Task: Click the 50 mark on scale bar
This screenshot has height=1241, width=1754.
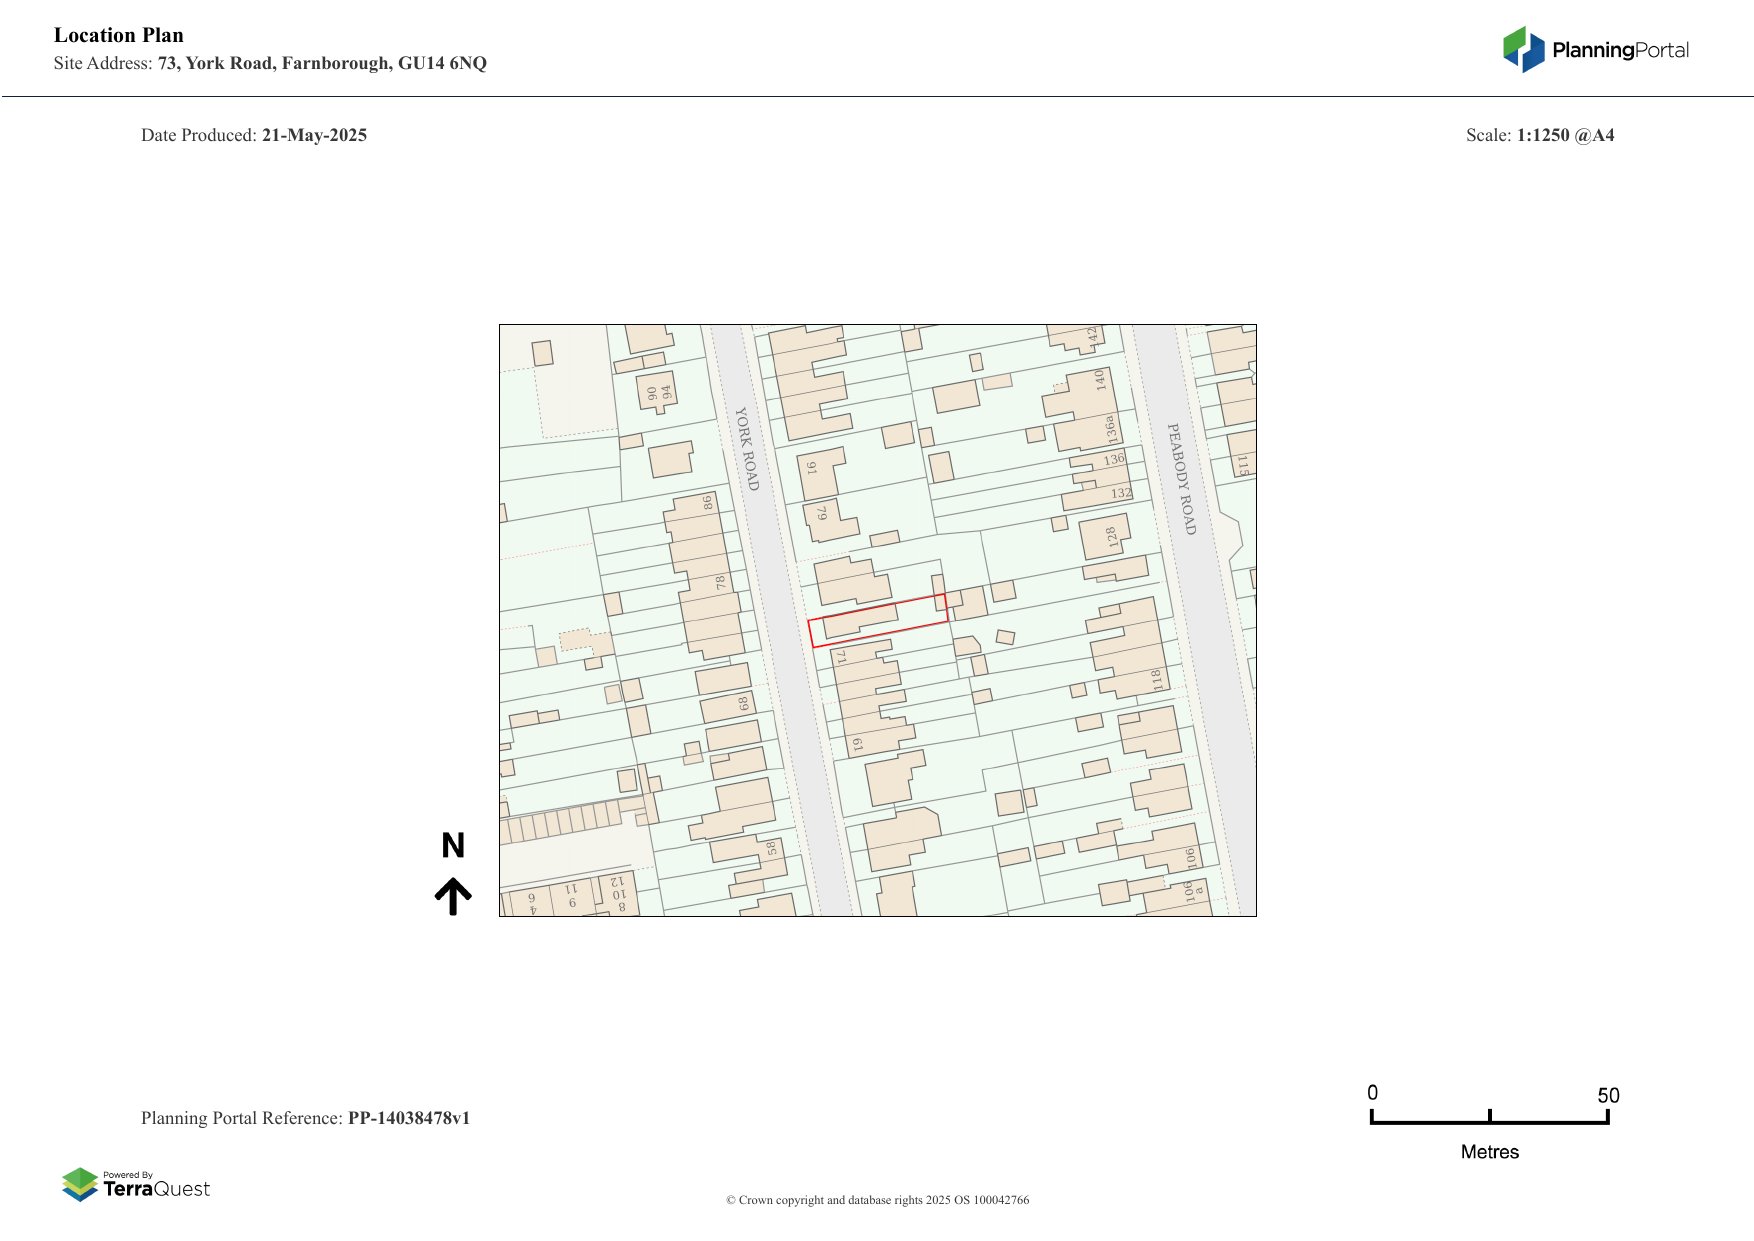Action: tap(1607, 1095)
